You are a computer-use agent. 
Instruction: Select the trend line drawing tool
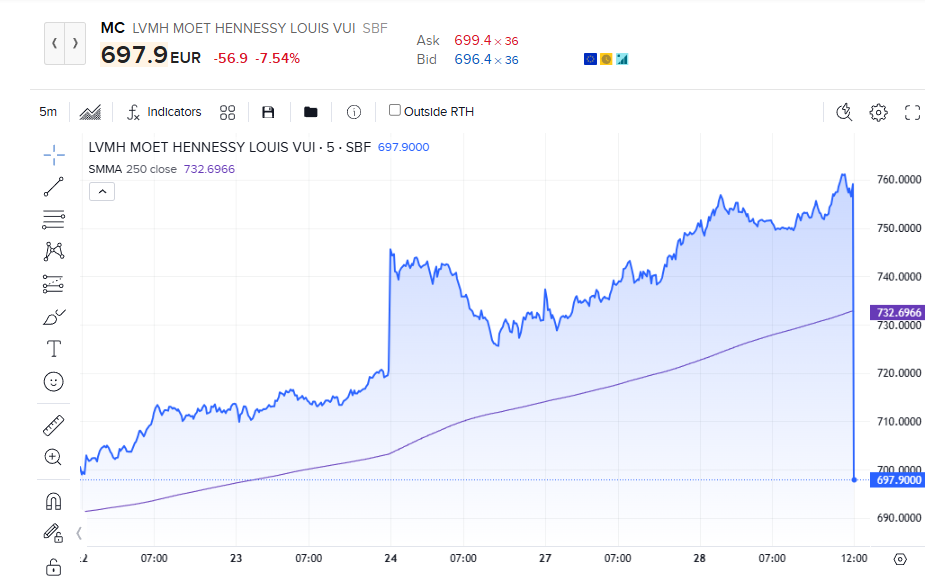pyautogui.click(x=54, y=187)
